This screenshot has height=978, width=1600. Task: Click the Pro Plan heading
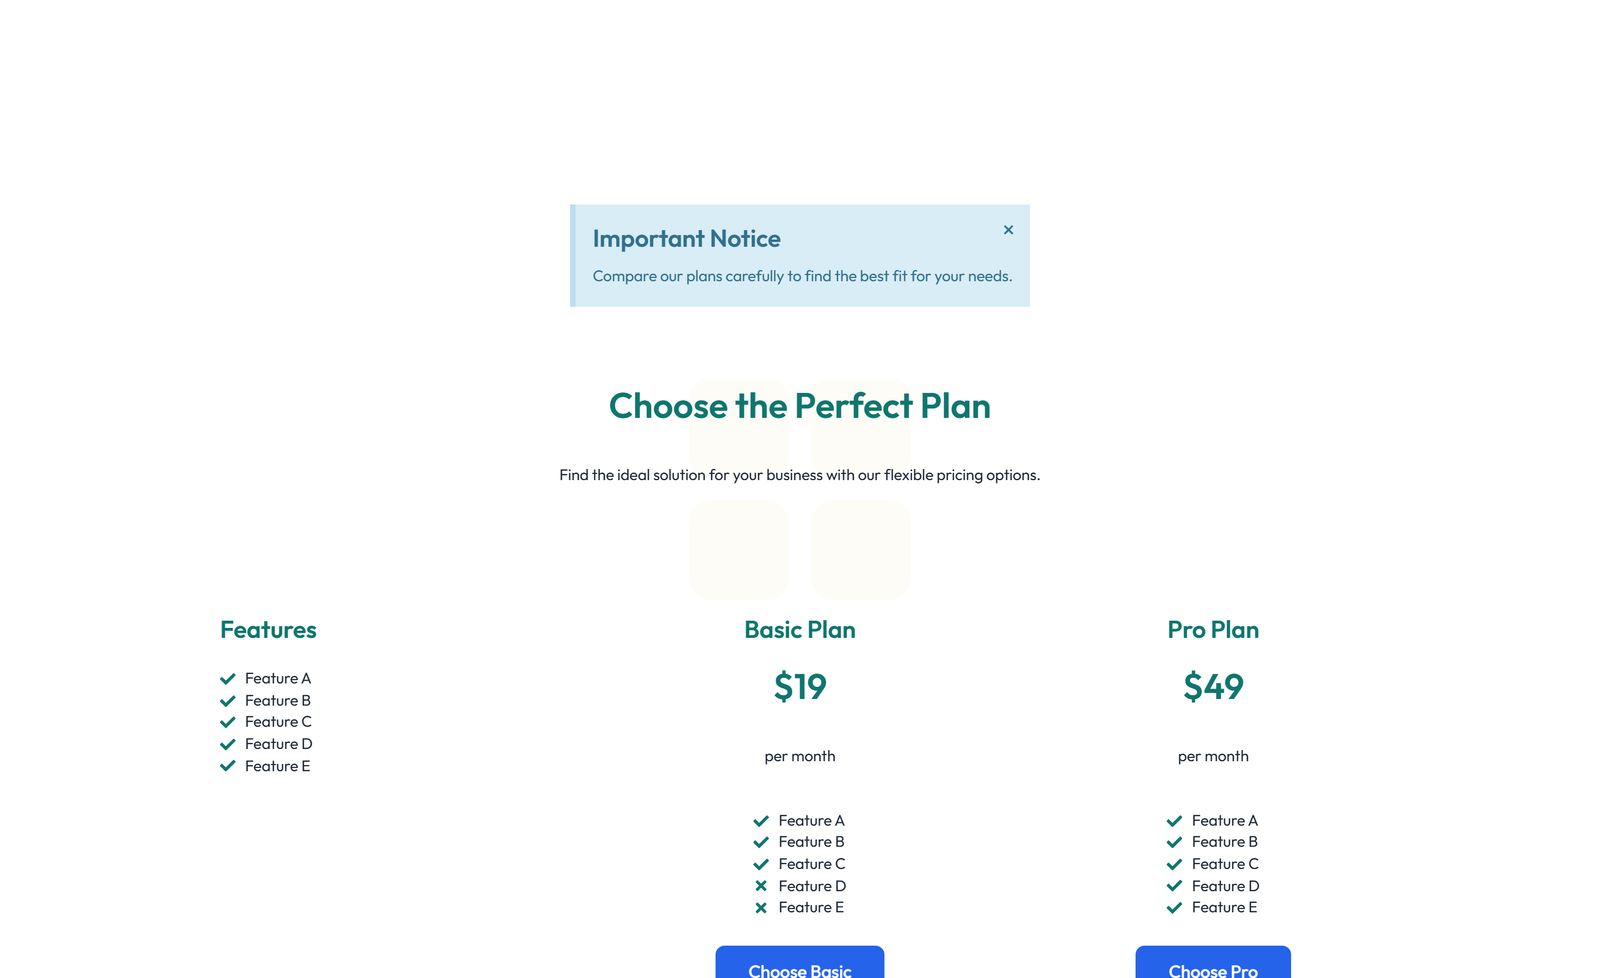coord(1213,630)
